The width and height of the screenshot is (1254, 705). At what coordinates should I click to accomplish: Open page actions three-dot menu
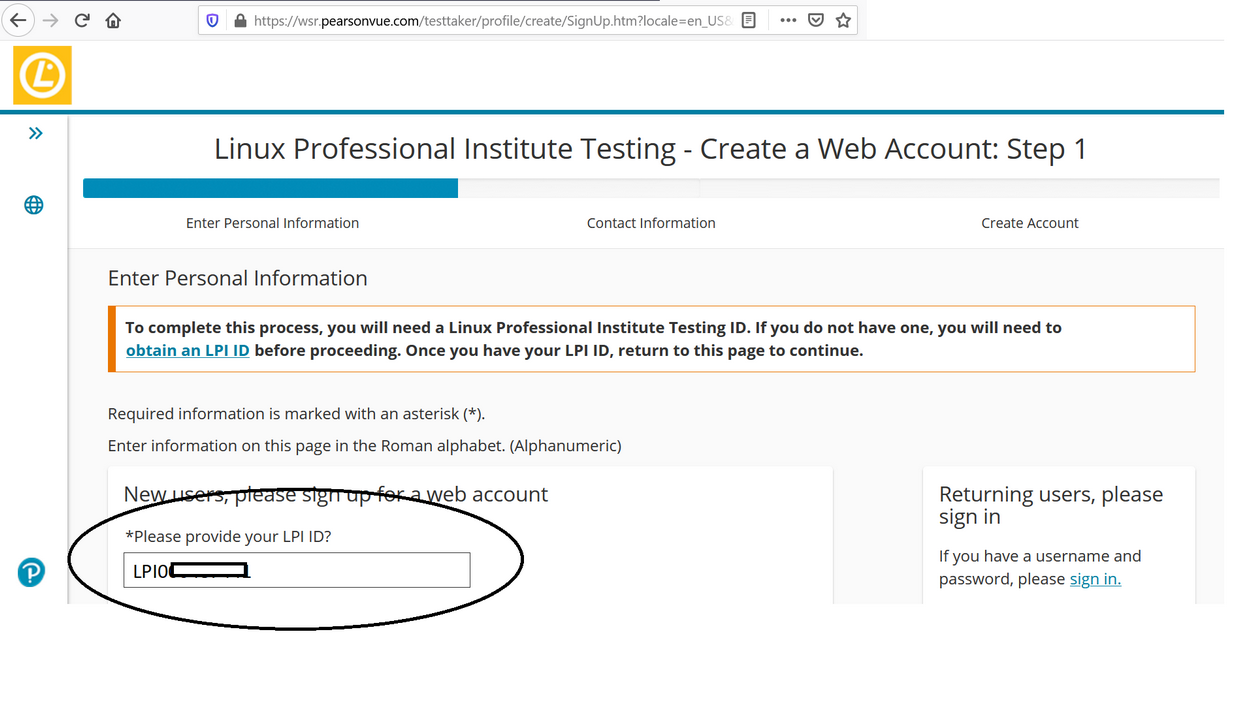(787, 20)
